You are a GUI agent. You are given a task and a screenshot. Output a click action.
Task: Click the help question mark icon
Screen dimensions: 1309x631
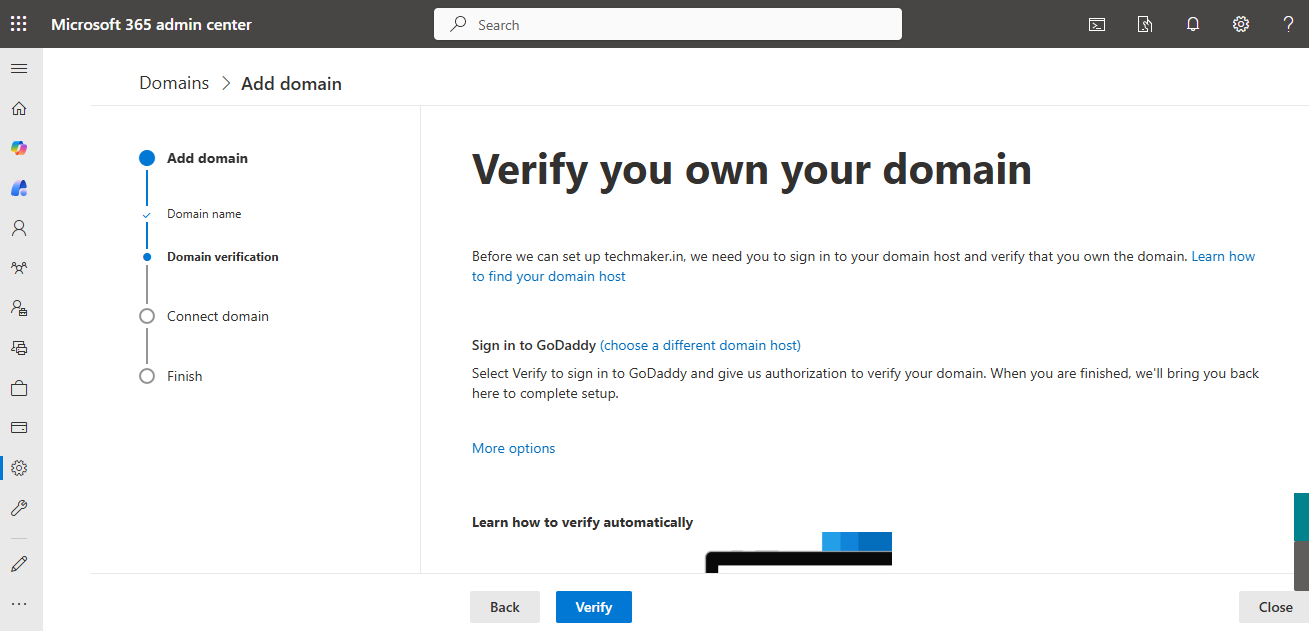coord(1288,25)
